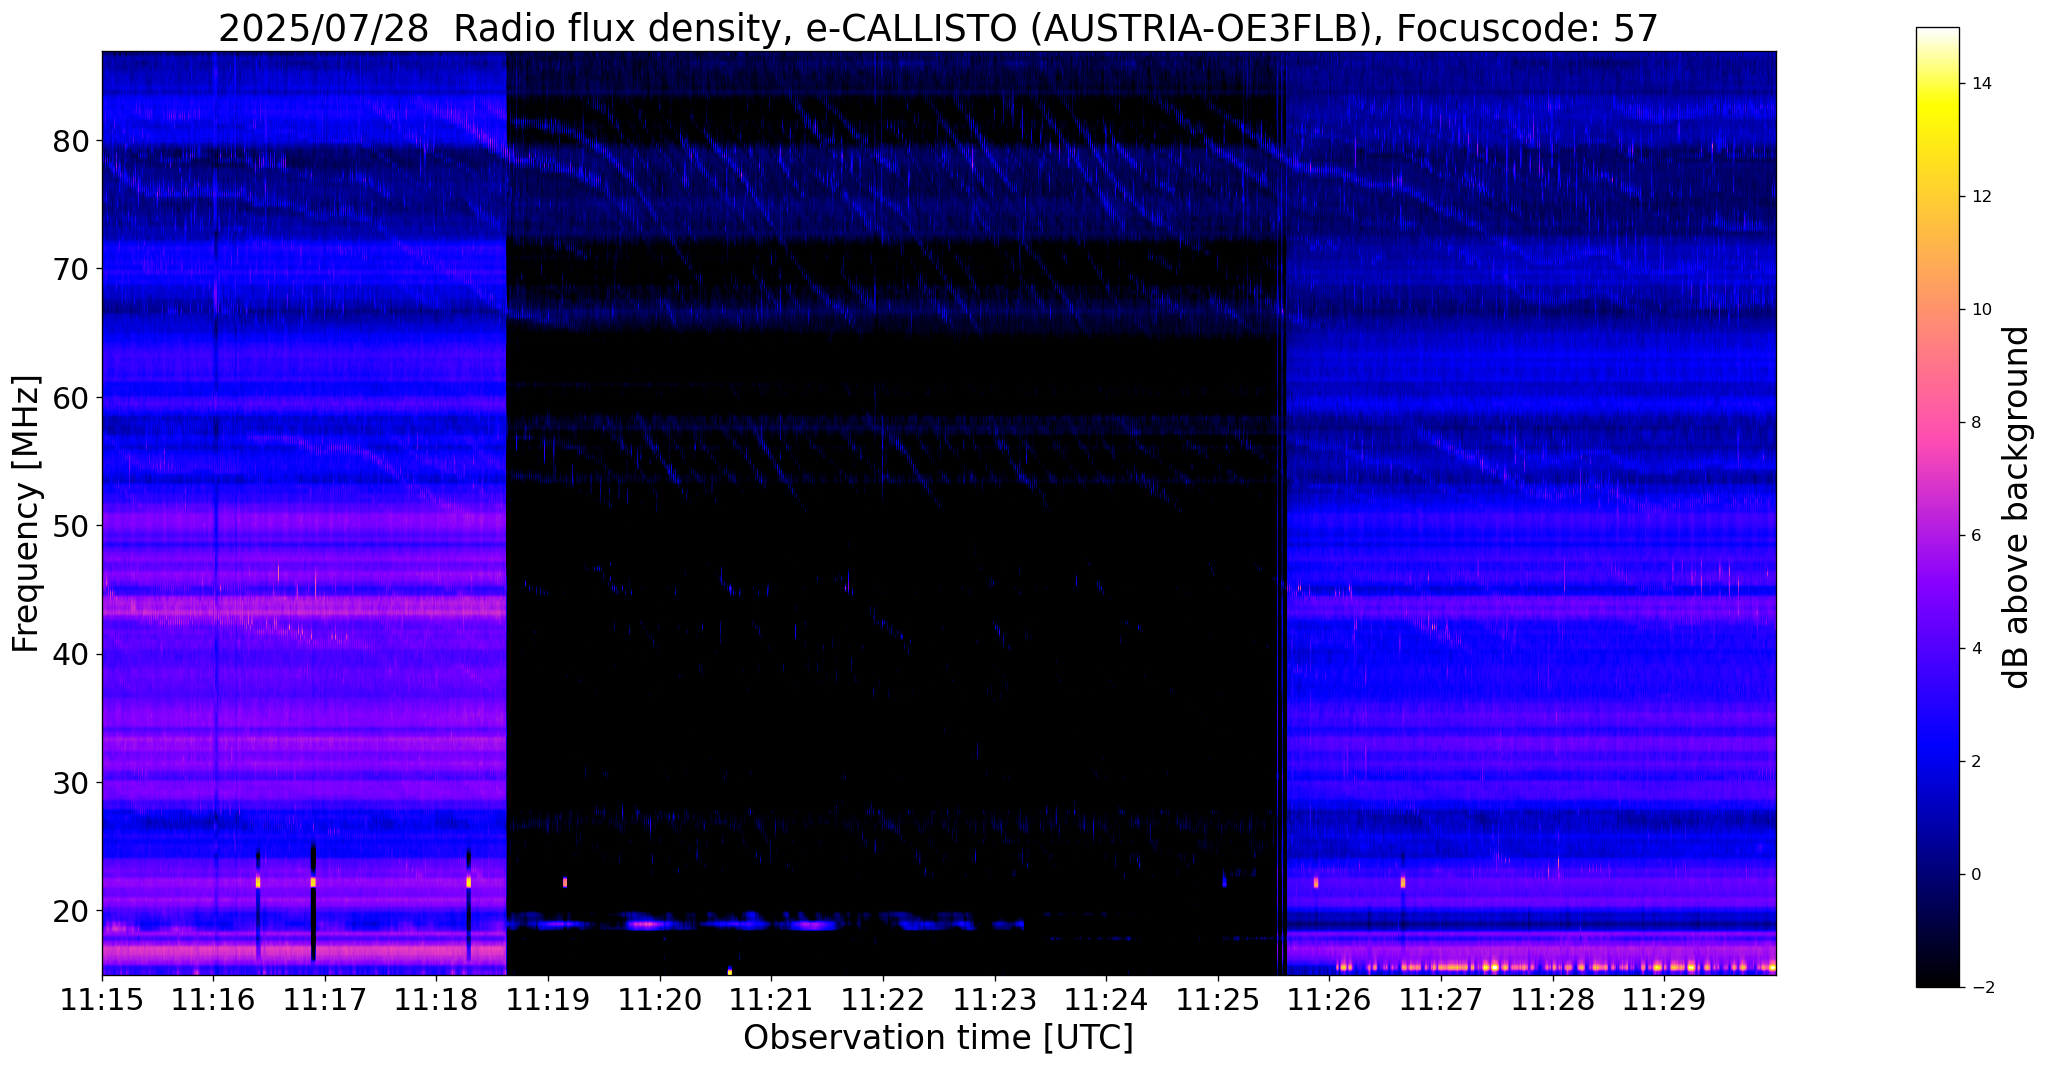Viewport: 2047px width, 1067px height.
Task: Click the colorbar tick value 10
Action: tap(1980, 310)
